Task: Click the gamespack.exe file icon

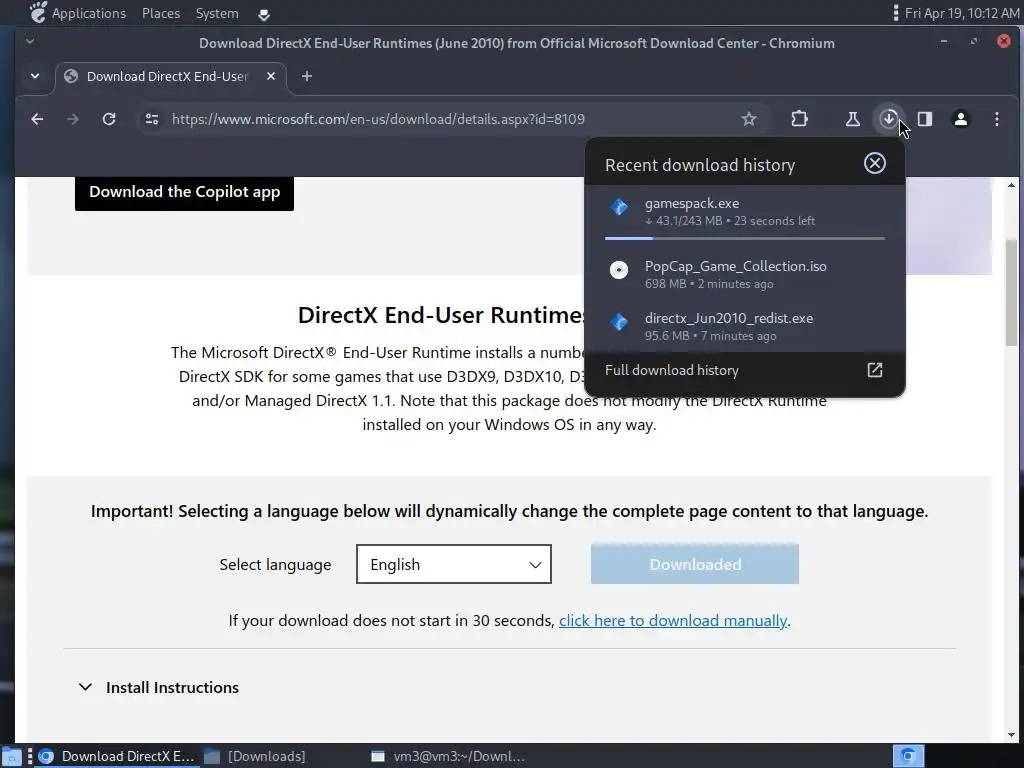Action: click(619, 207)
